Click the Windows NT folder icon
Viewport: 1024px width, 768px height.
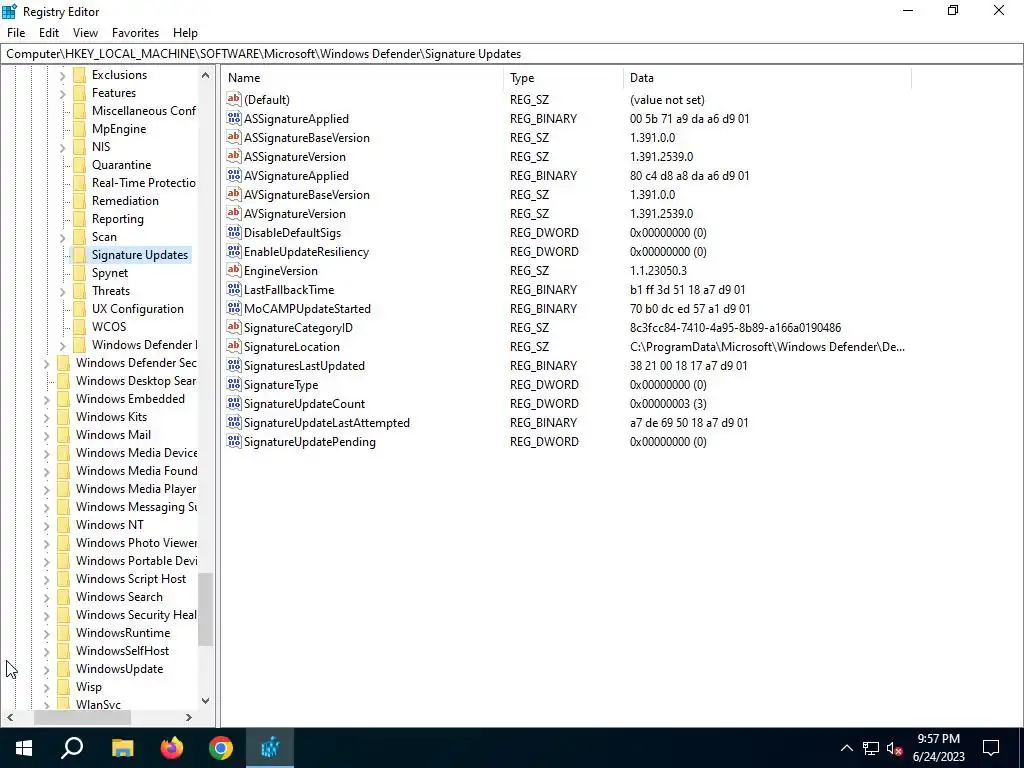click(x=63, y=524)
